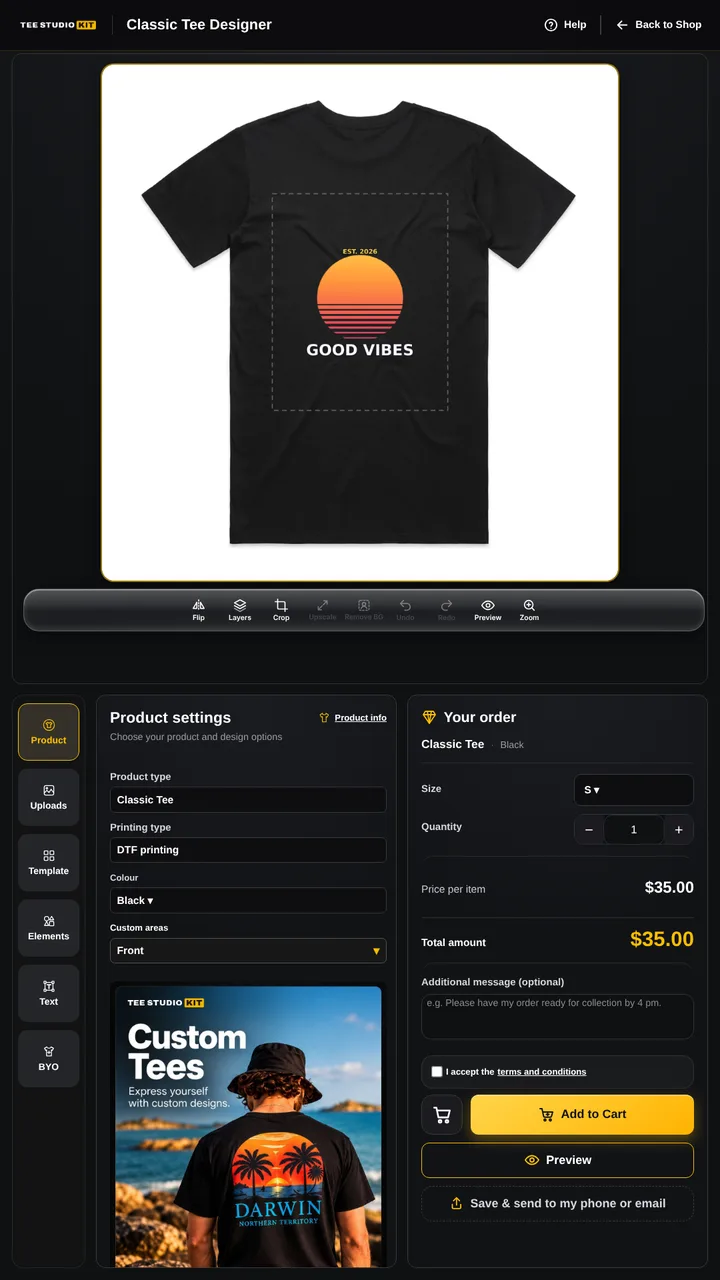The width and height of the screenshot is (720, 1280).
Task: Click the Undo arrow icon
Action: pos(405,605)
